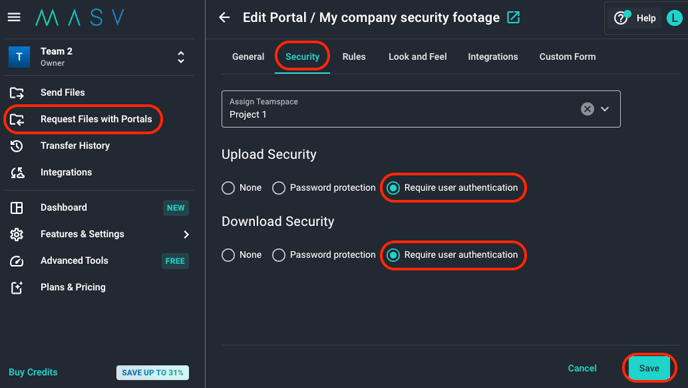Expand Features & Settings submenu chevron
The height and width of the screenshot is (388, 688).
tap(186, 234)
